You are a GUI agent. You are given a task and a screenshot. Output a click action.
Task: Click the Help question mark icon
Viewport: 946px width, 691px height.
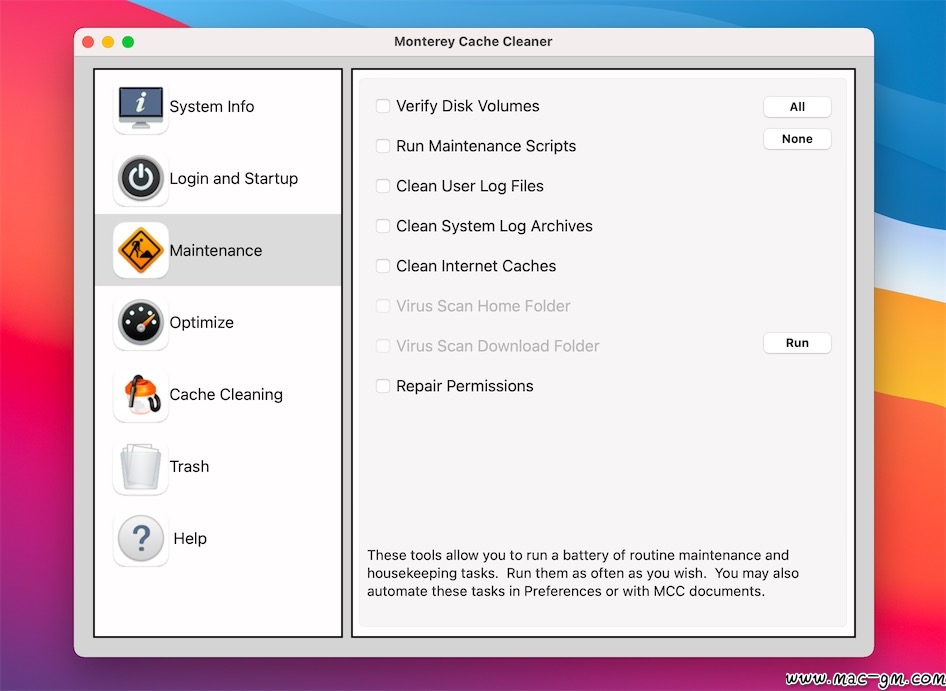pos(141,538)
